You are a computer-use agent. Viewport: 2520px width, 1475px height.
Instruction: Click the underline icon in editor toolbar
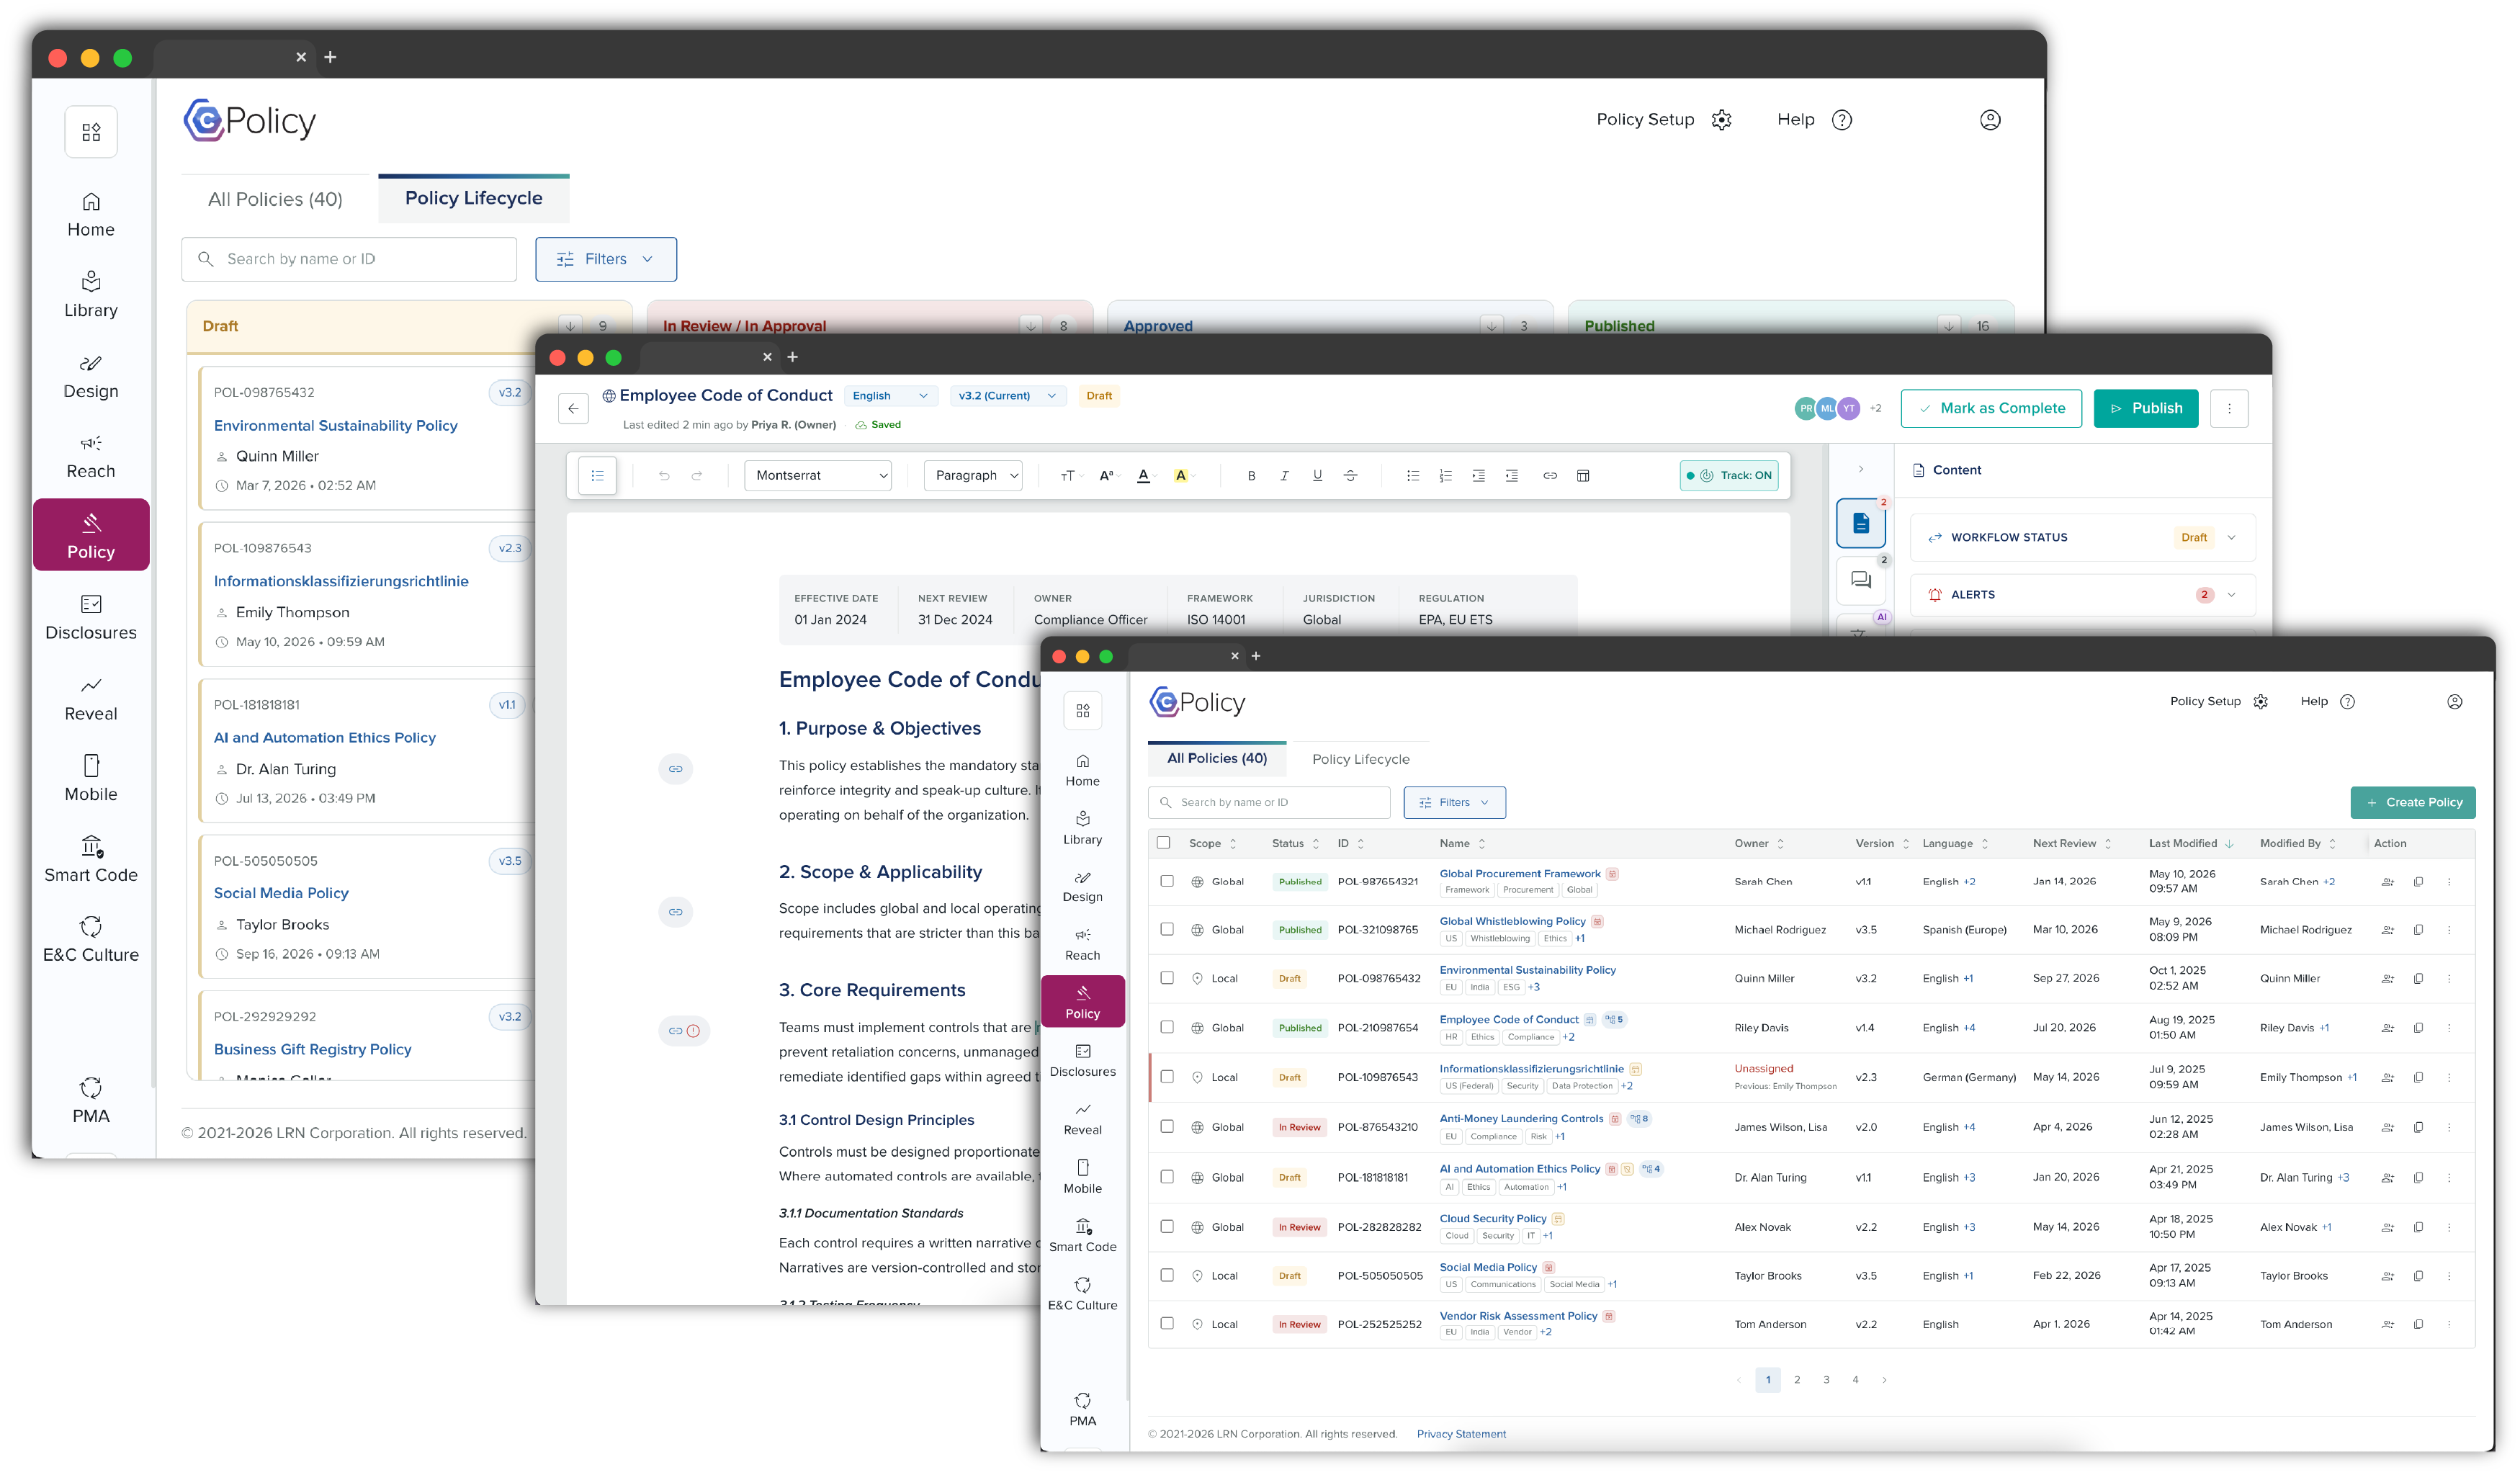click(x=1317, y=476)
